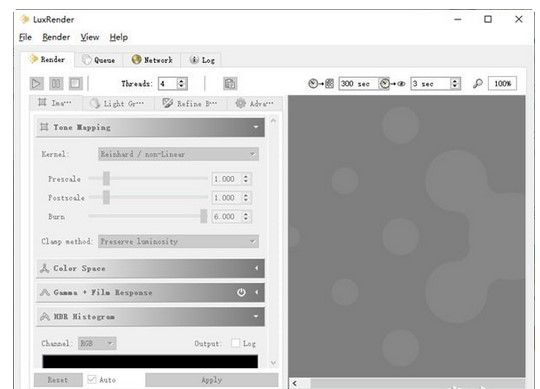Toggle the Gamma + Film Response power icon
The width and height of the screenshot is (540, 389).
241,292
